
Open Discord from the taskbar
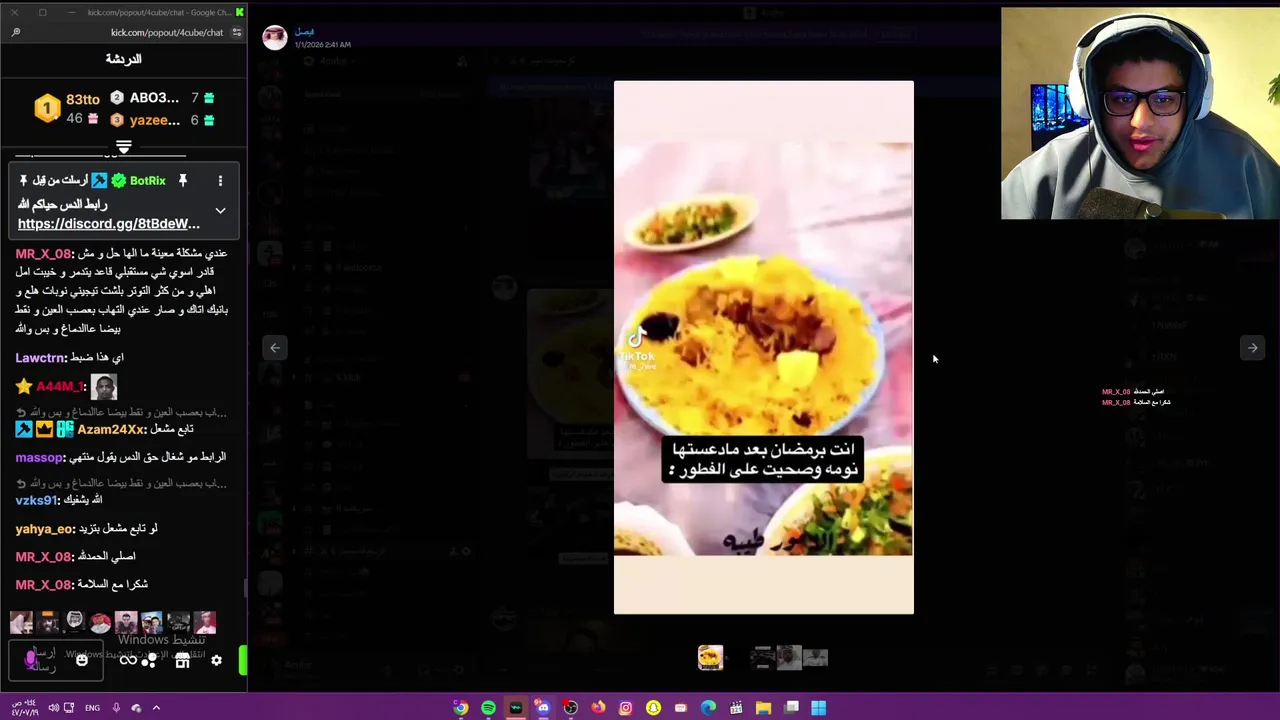coord(543,708)
